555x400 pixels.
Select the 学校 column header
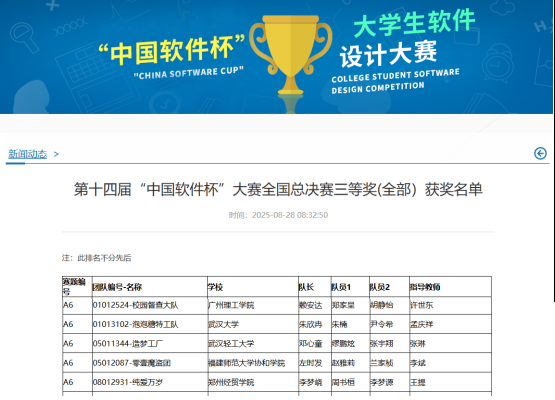click(216, 287)
